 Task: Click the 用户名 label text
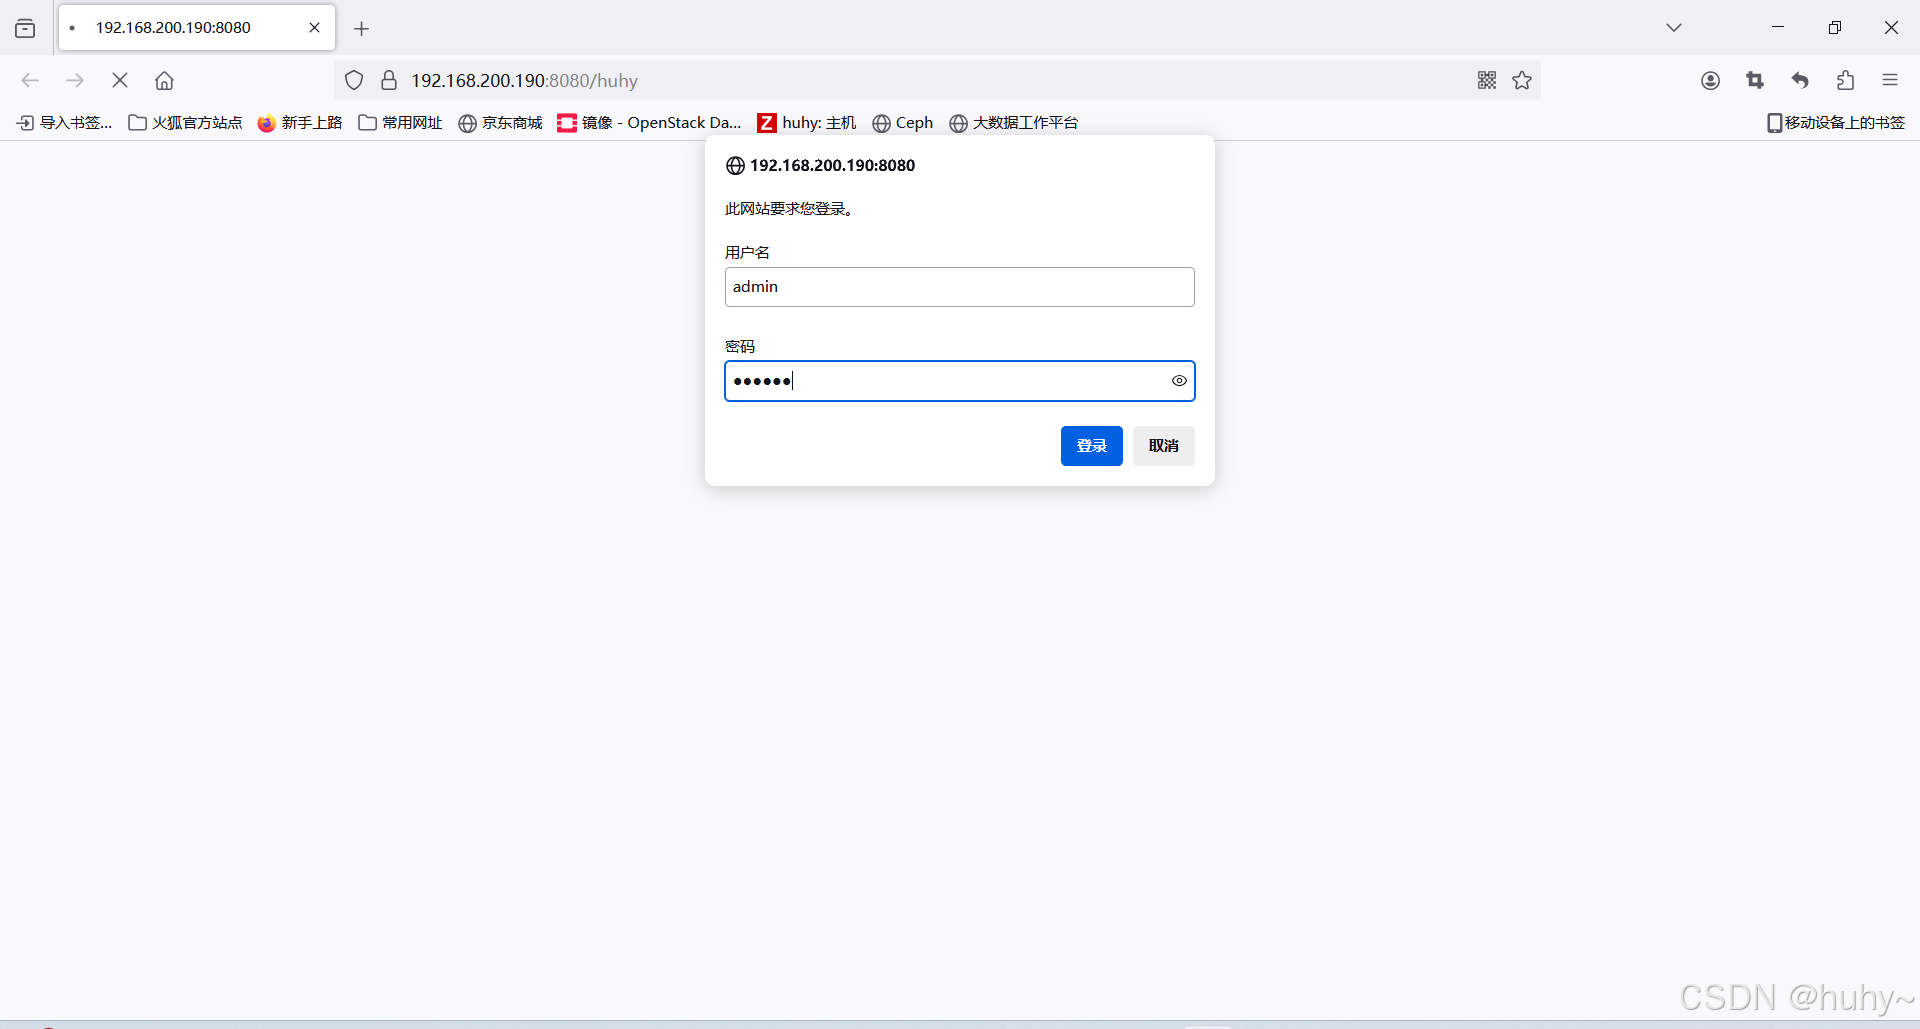pos(747,253)
